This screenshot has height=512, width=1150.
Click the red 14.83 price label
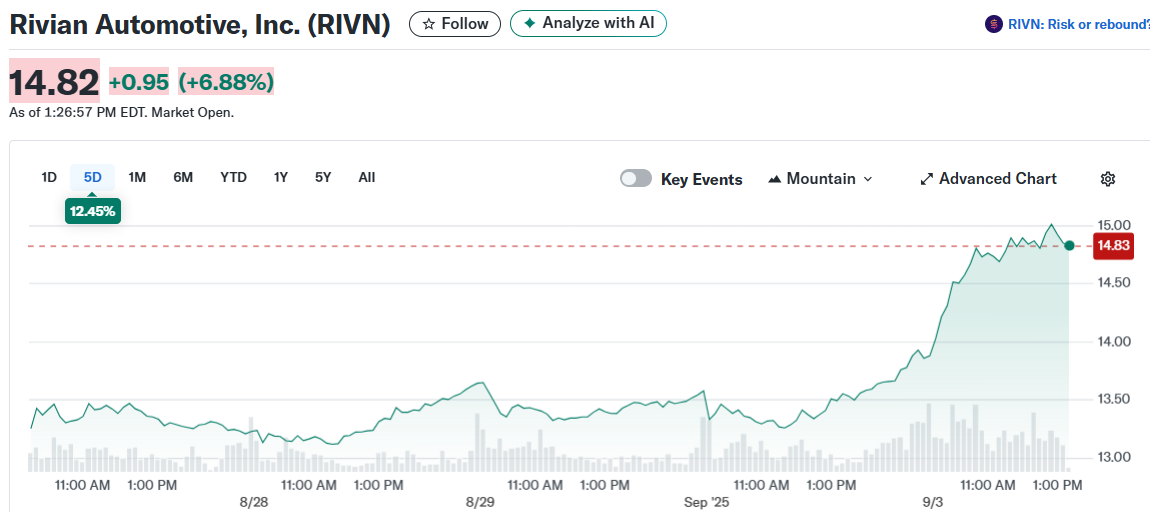[1113, 246]
